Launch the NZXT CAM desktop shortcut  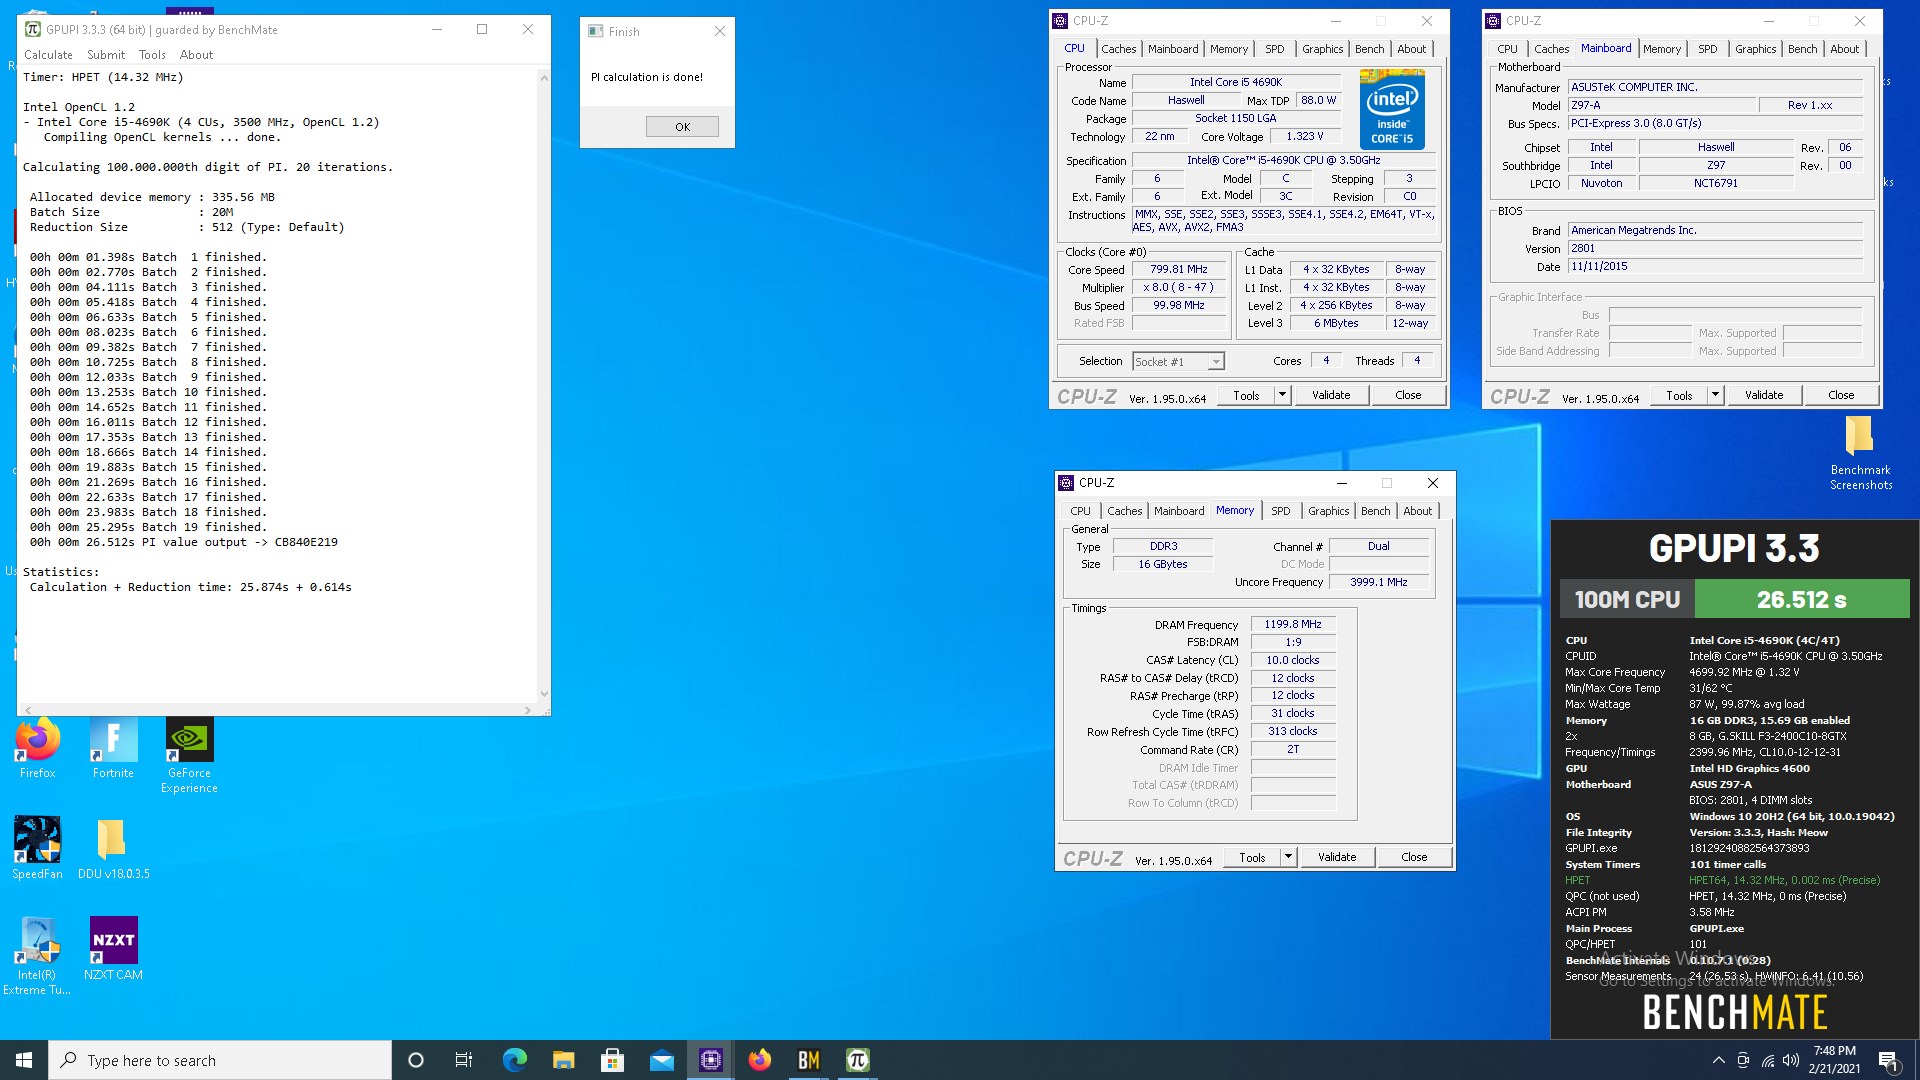(113, 949)
